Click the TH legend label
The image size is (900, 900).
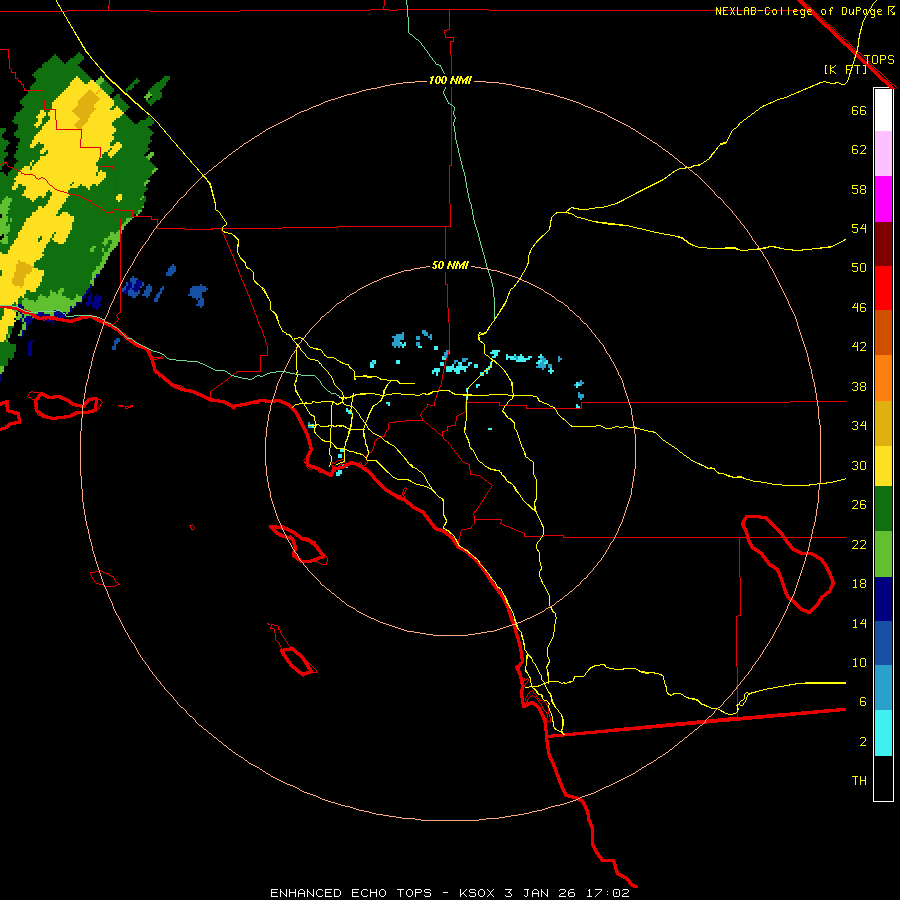pos(859,781)
